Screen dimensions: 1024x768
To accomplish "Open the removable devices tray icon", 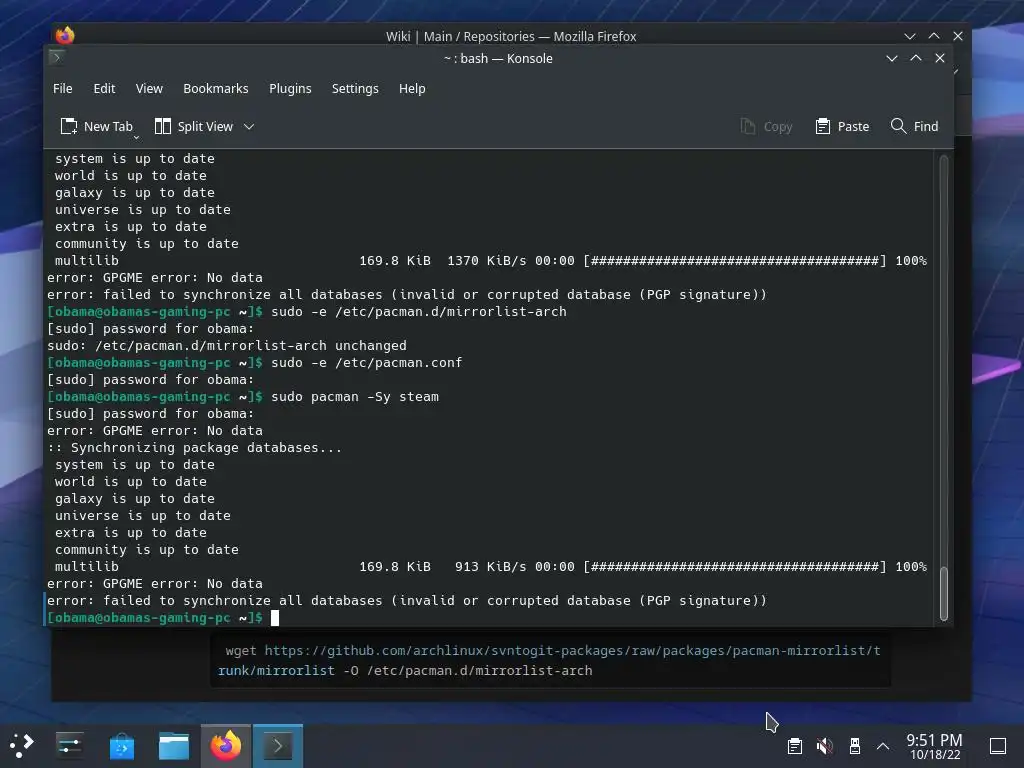I will [854, 746].
